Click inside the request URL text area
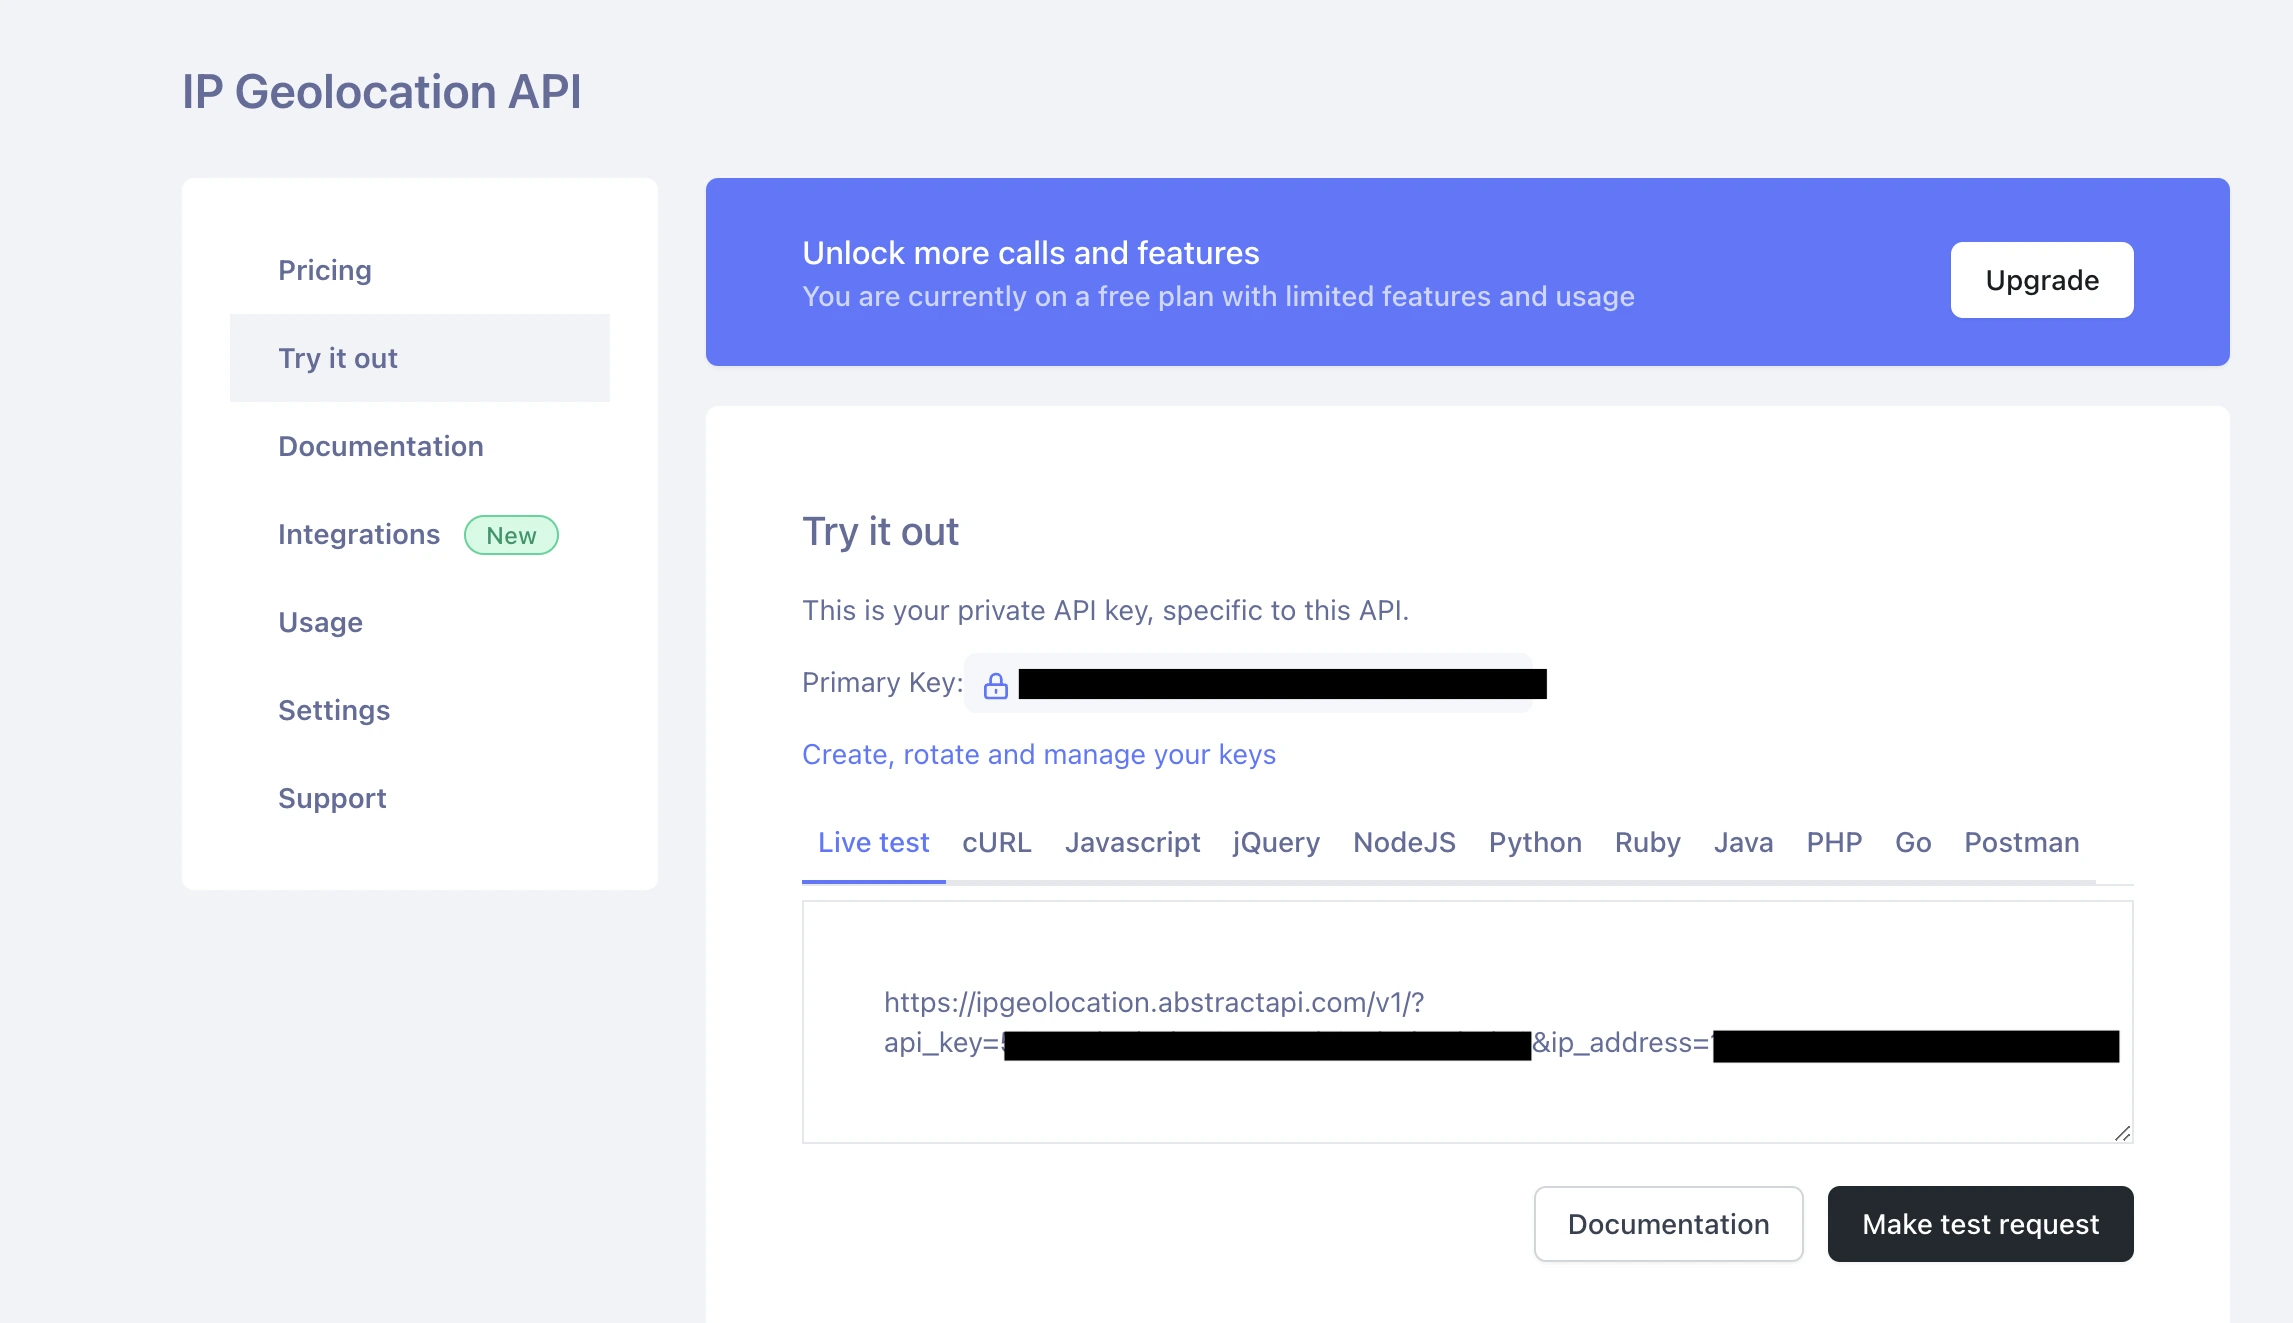Image resolution: width=2293 pixels, height=1323 pixels. [1467, 1022]
